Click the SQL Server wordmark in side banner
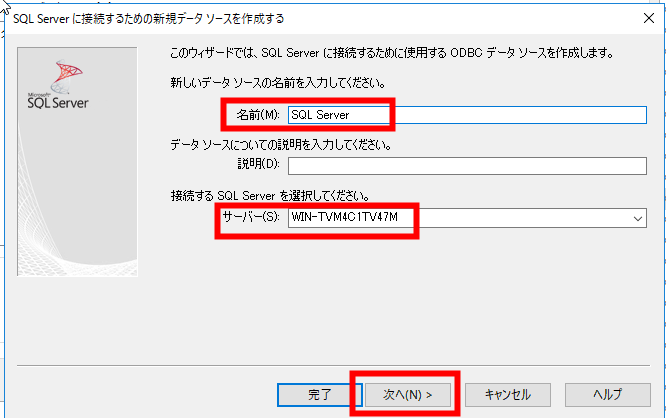 coord(58,102)
